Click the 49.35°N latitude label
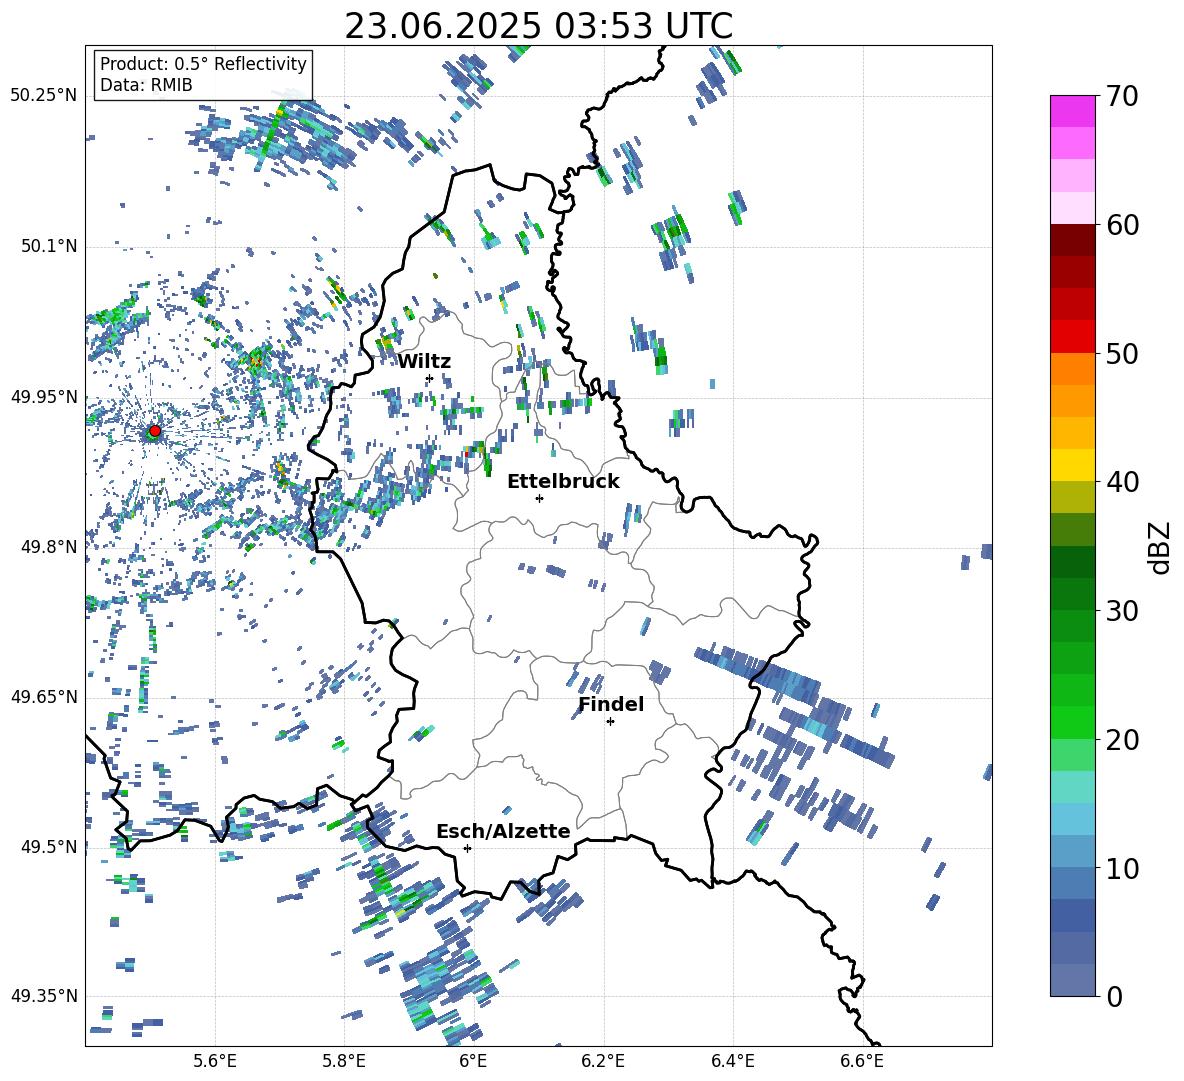1184x1081 pixels. click(44, 996)
